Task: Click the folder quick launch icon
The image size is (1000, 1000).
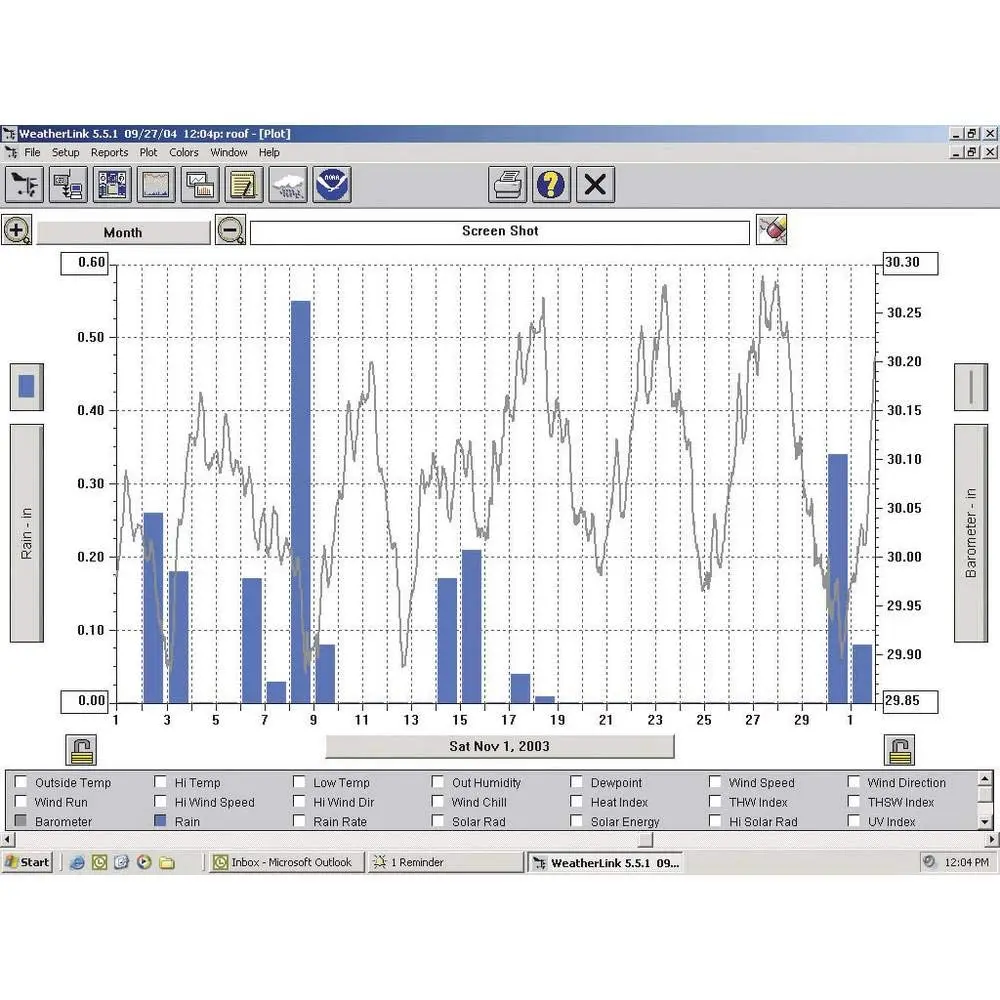Action: pos(167,862)
